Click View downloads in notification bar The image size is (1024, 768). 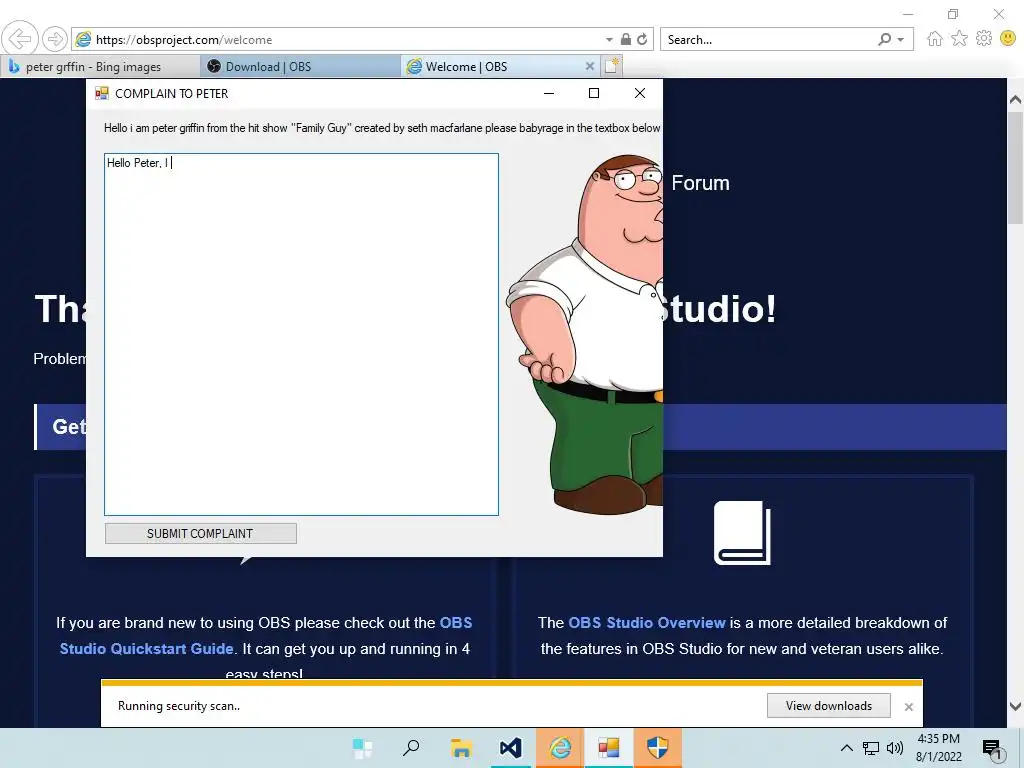pyautogui.click(x=829, y=706)
